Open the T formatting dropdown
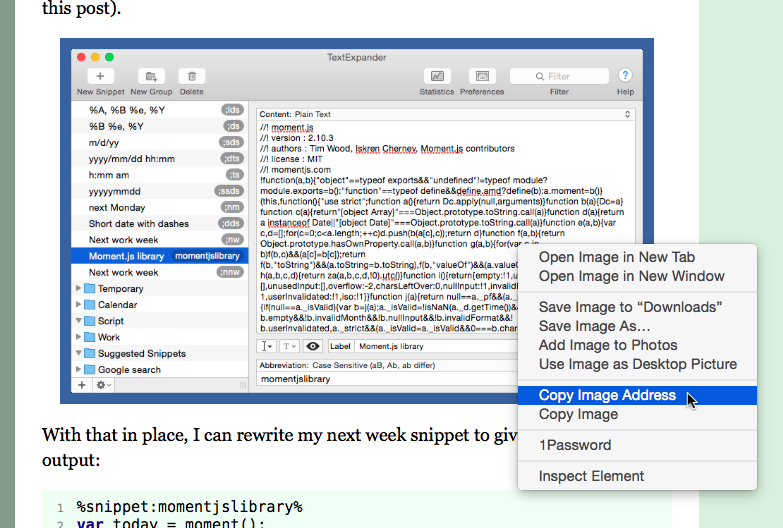The height and width of the screenshot is (528, 783). (289, 346)
